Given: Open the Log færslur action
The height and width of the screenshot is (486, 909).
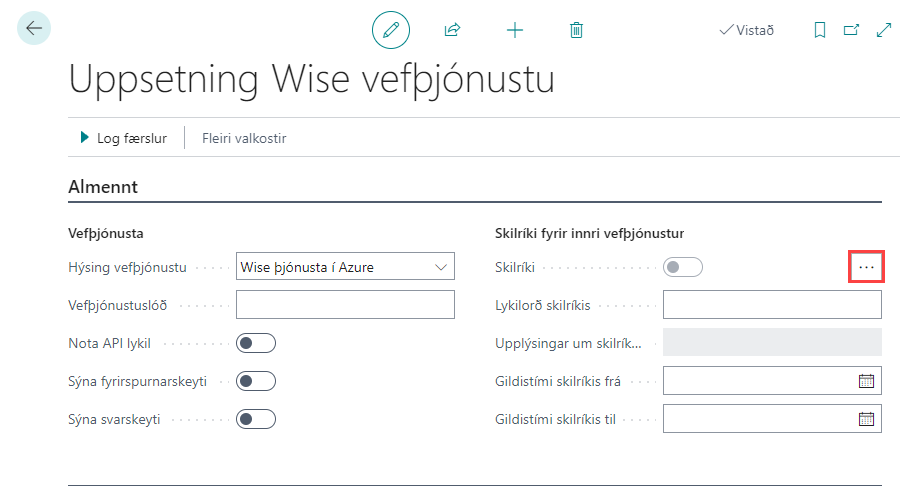Looking at the screenshot, I should click(123, 138).
